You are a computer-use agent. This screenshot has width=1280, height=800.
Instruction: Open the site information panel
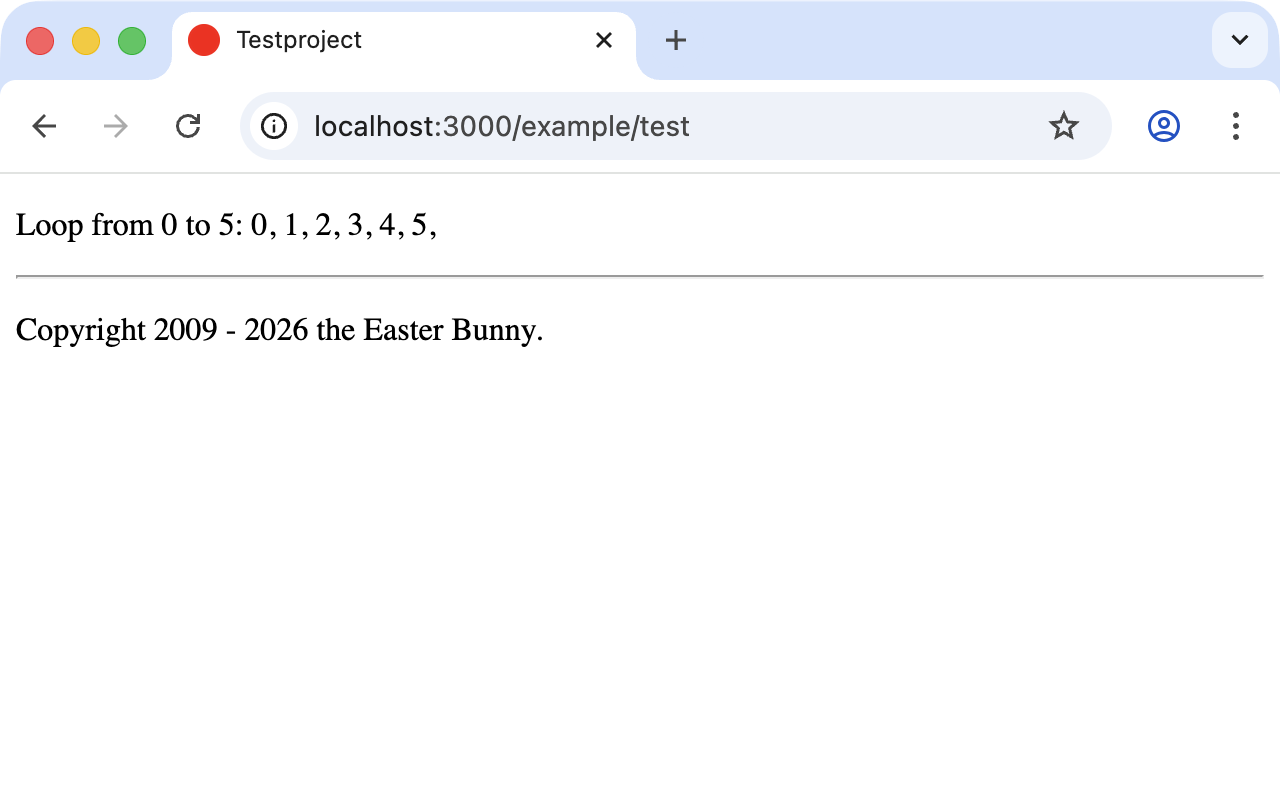(x=273, y=126)
